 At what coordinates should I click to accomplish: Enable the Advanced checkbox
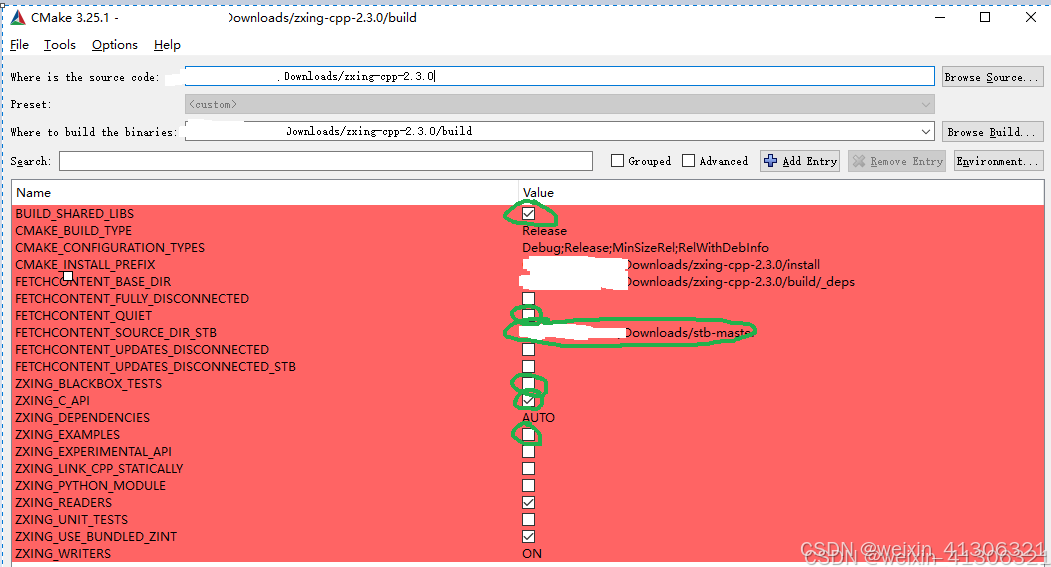pos(688,161)
